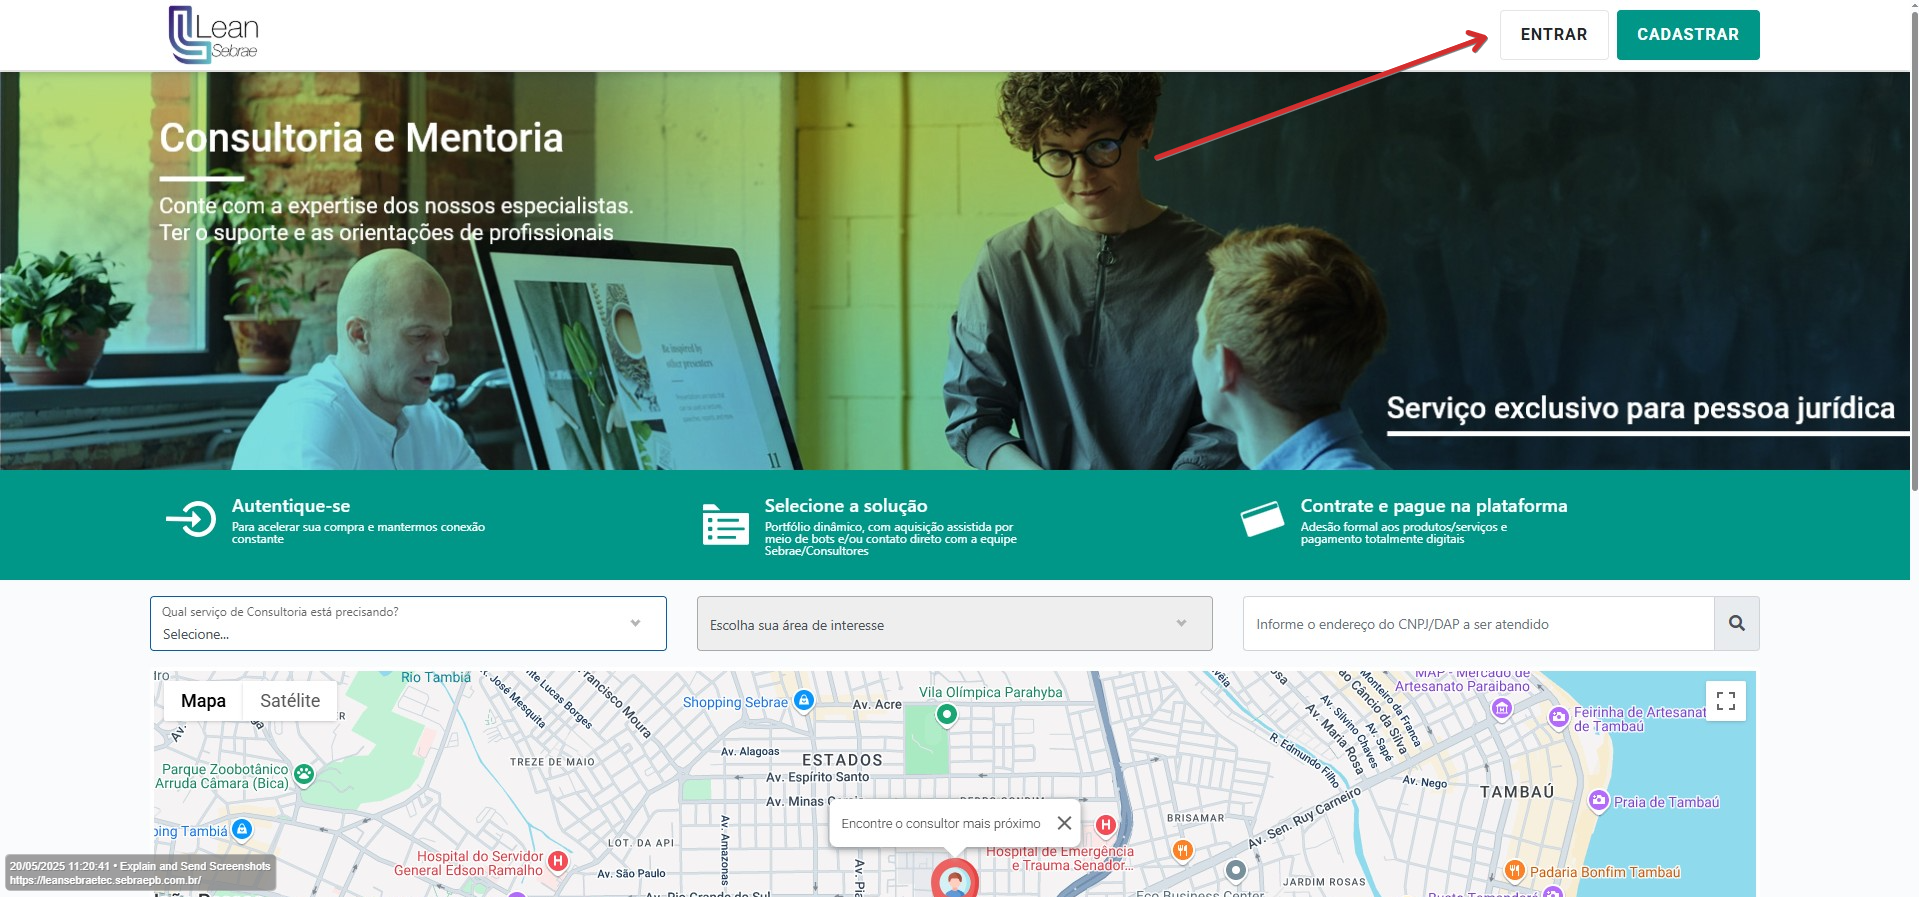Click the ENTRAR button
The width and height of the screenshot is (1919, 897).
point(1553,35)
